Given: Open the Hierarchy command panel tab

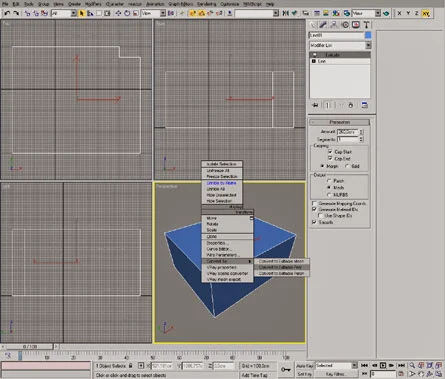Looking at the screenshot, I should pos(334,25).
